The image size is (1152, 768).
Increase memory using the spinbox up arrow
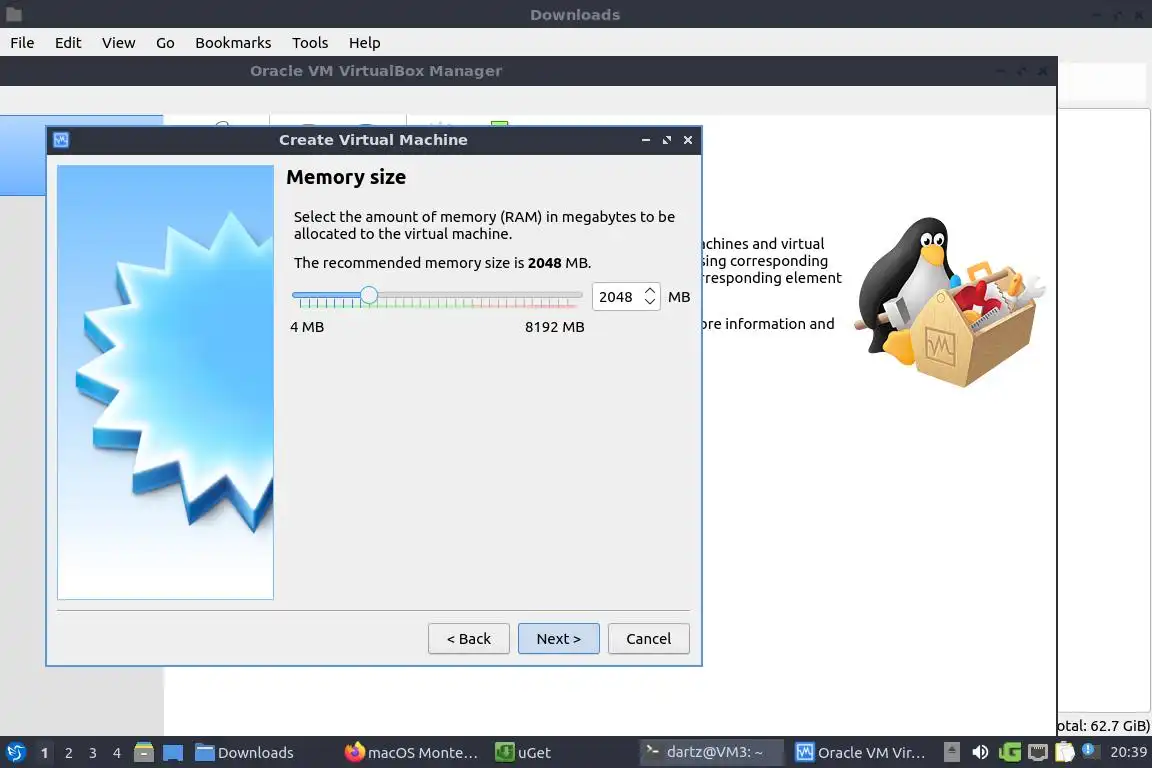point(650,290)
